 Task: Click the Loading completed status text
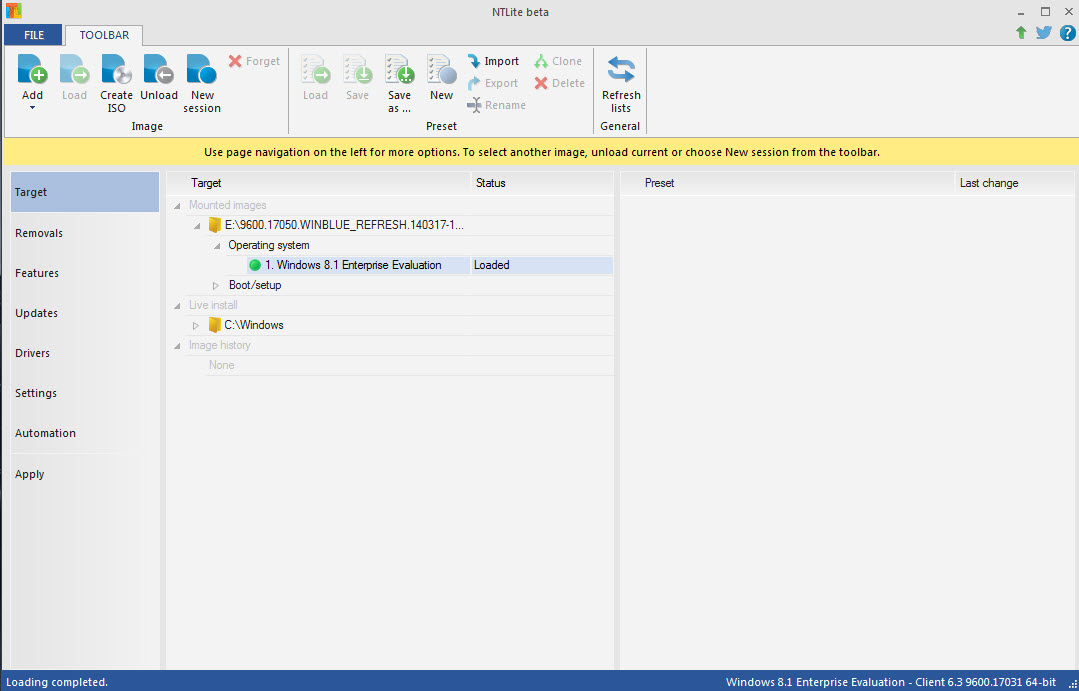[57, 682]
